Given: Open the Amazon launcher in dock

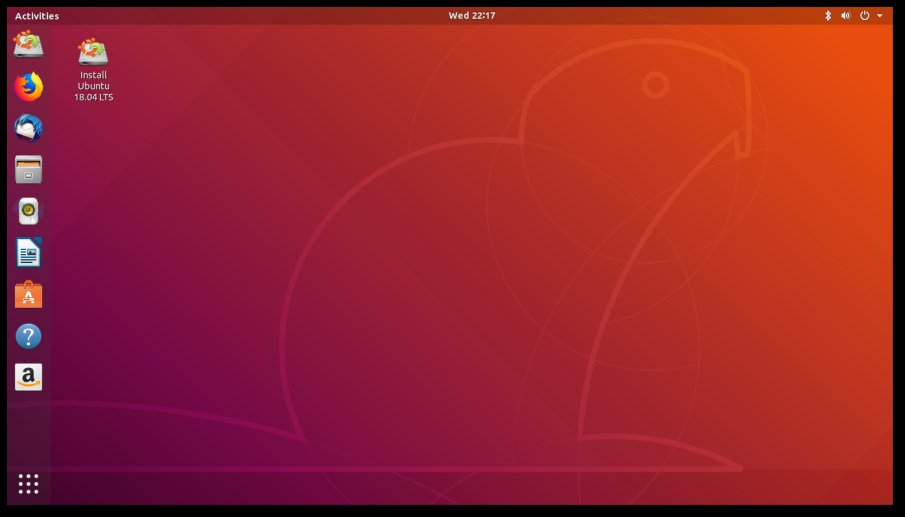Looking at the screenshot, I should click(x=28, y=377).
